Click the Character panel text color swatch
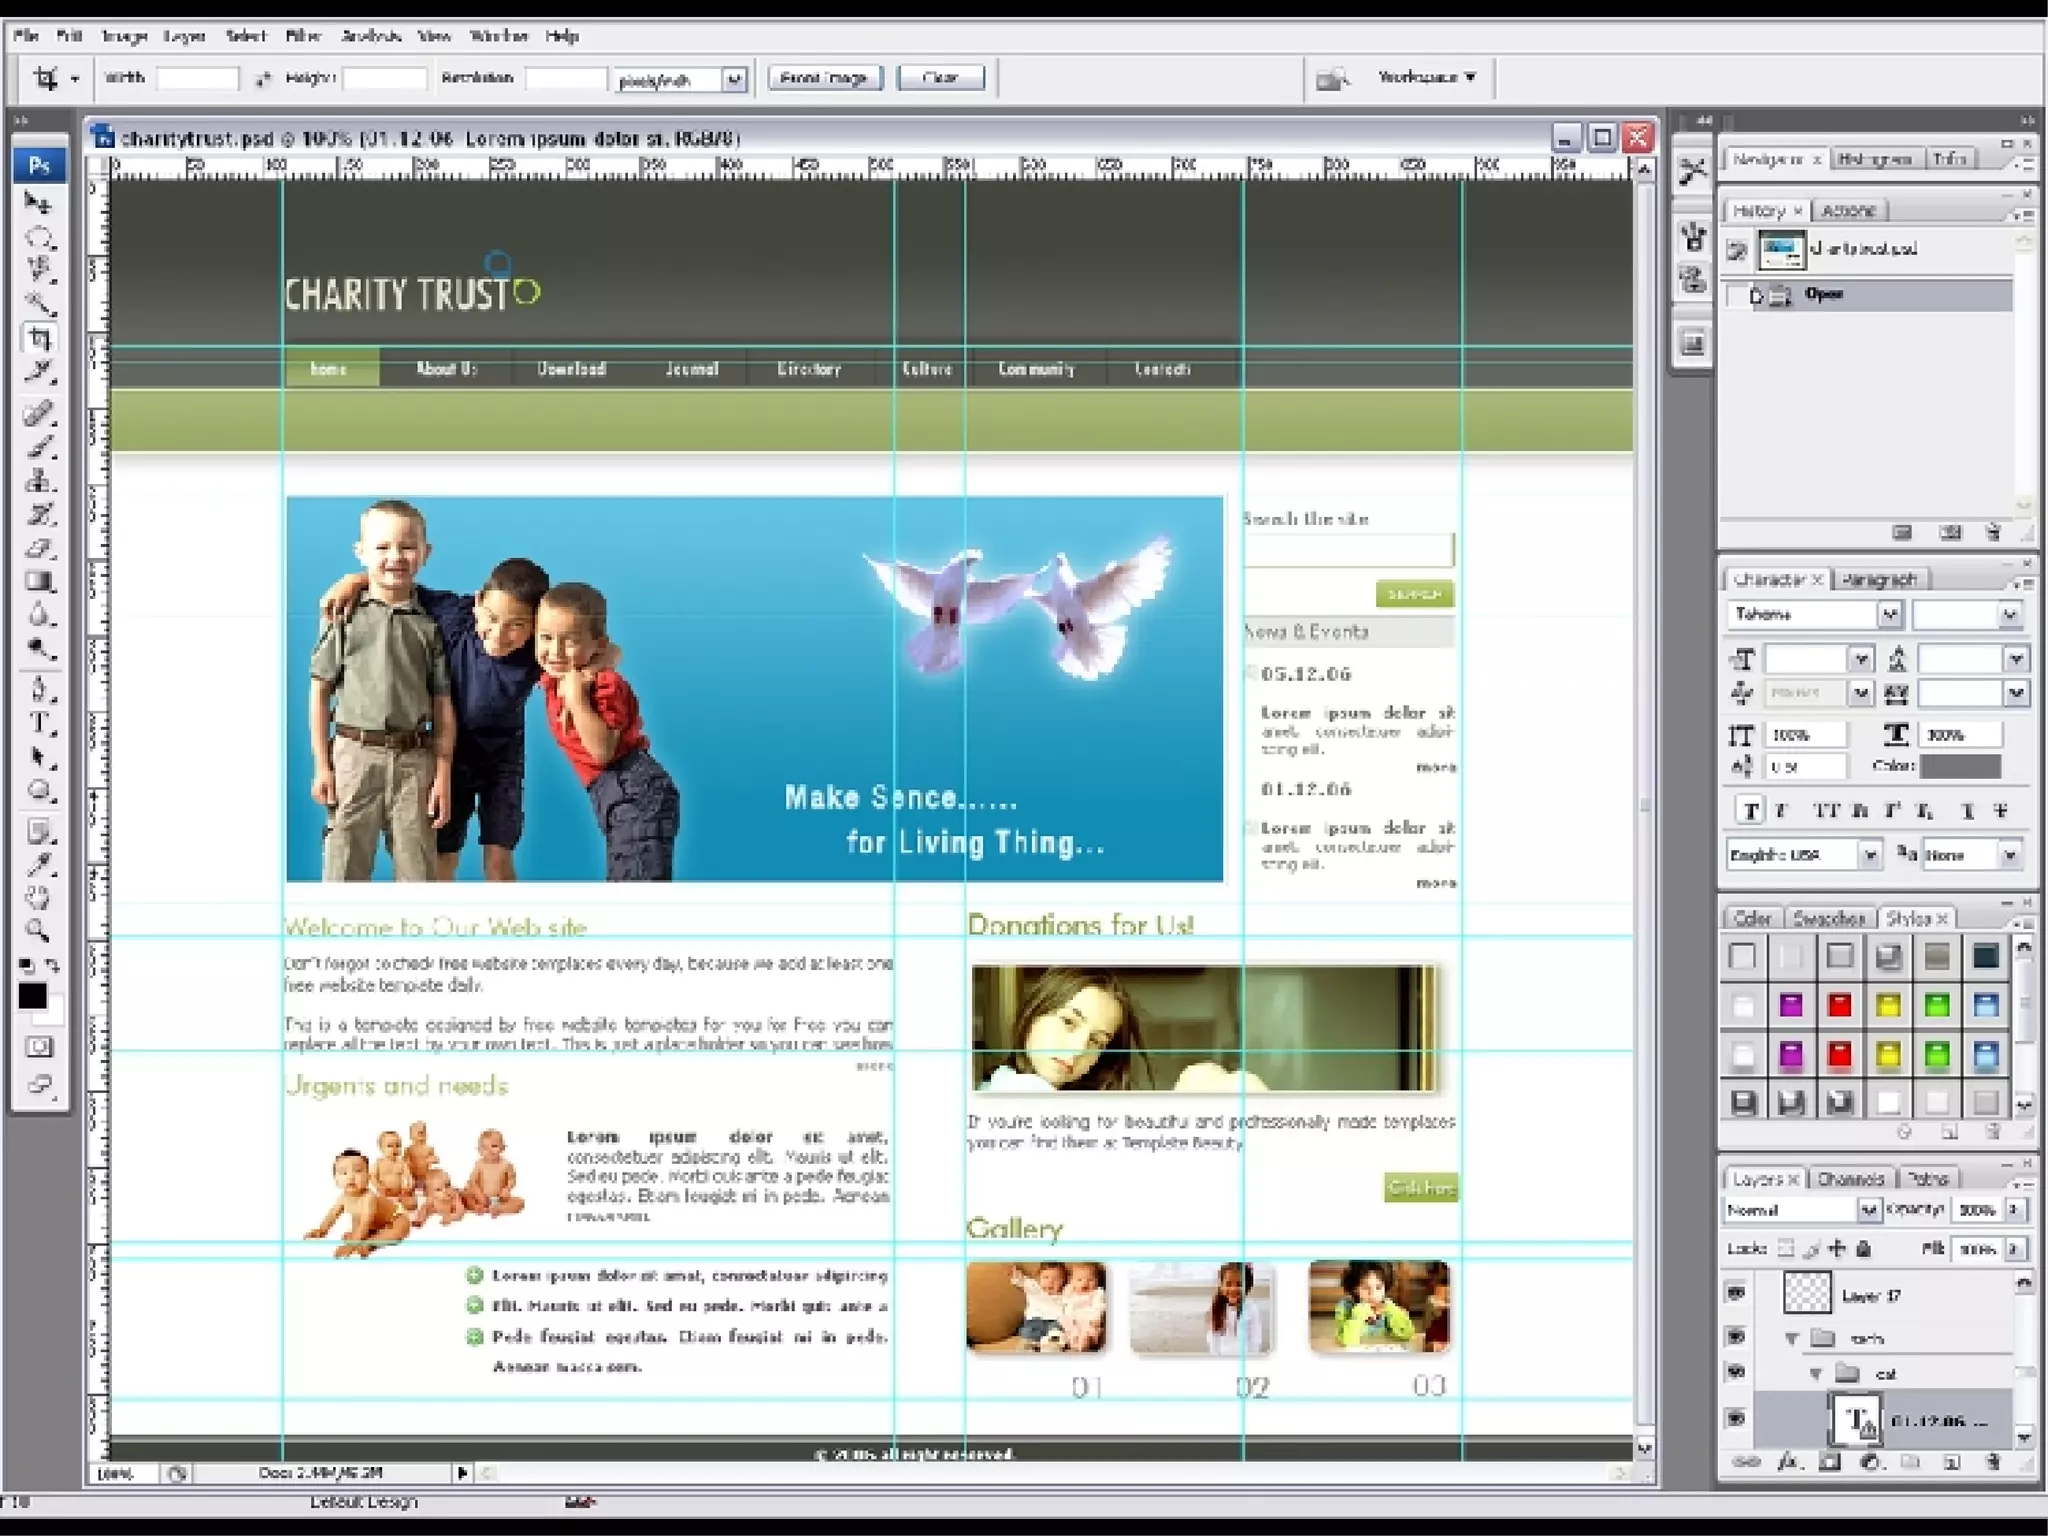Screen dimensions: 2048x1536 coord(1960,766)
